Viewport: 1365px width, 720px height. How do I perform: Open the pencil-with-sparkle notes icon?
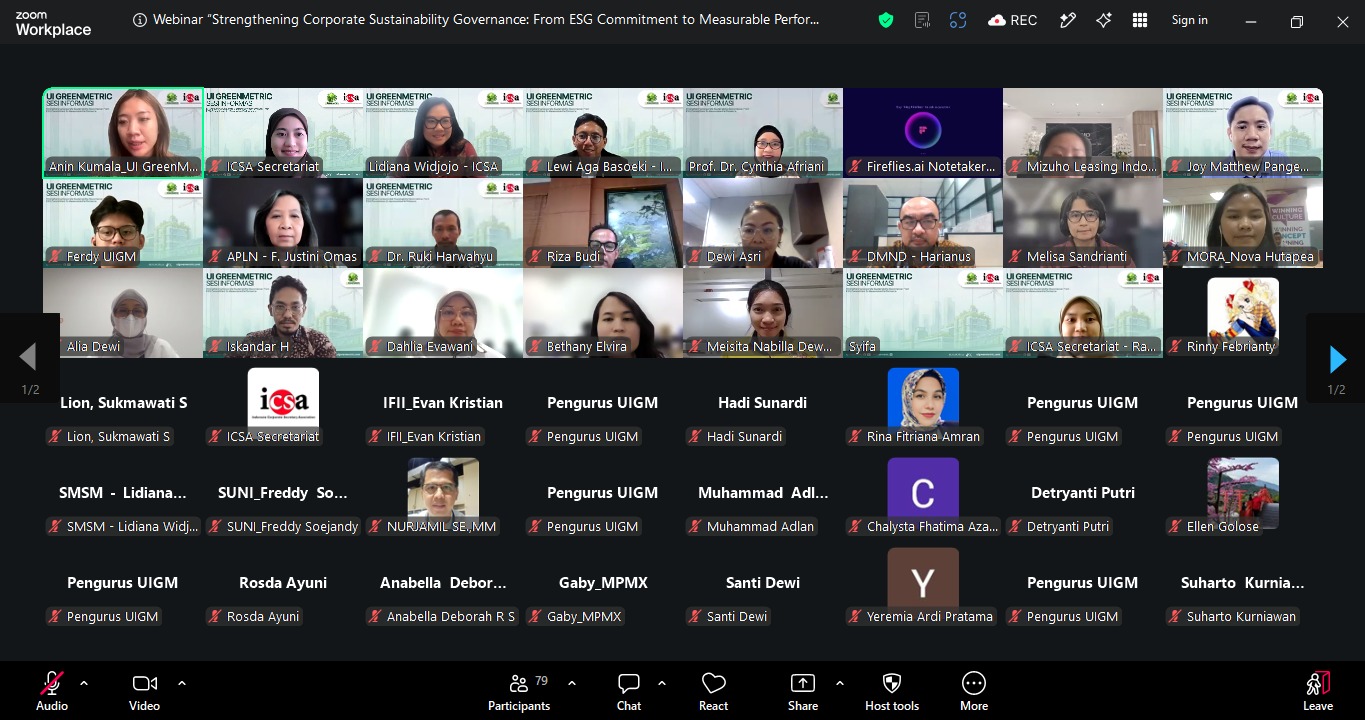pyautogui.click(x=1068, y=20)
